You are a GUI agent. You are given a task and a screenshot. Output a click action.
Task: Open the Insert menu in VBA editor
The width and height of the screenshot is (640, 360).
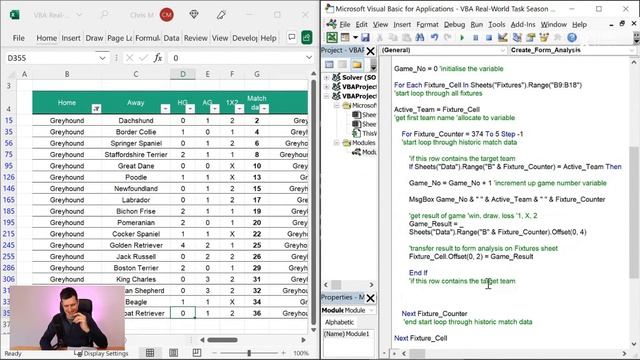click(402, 24)
